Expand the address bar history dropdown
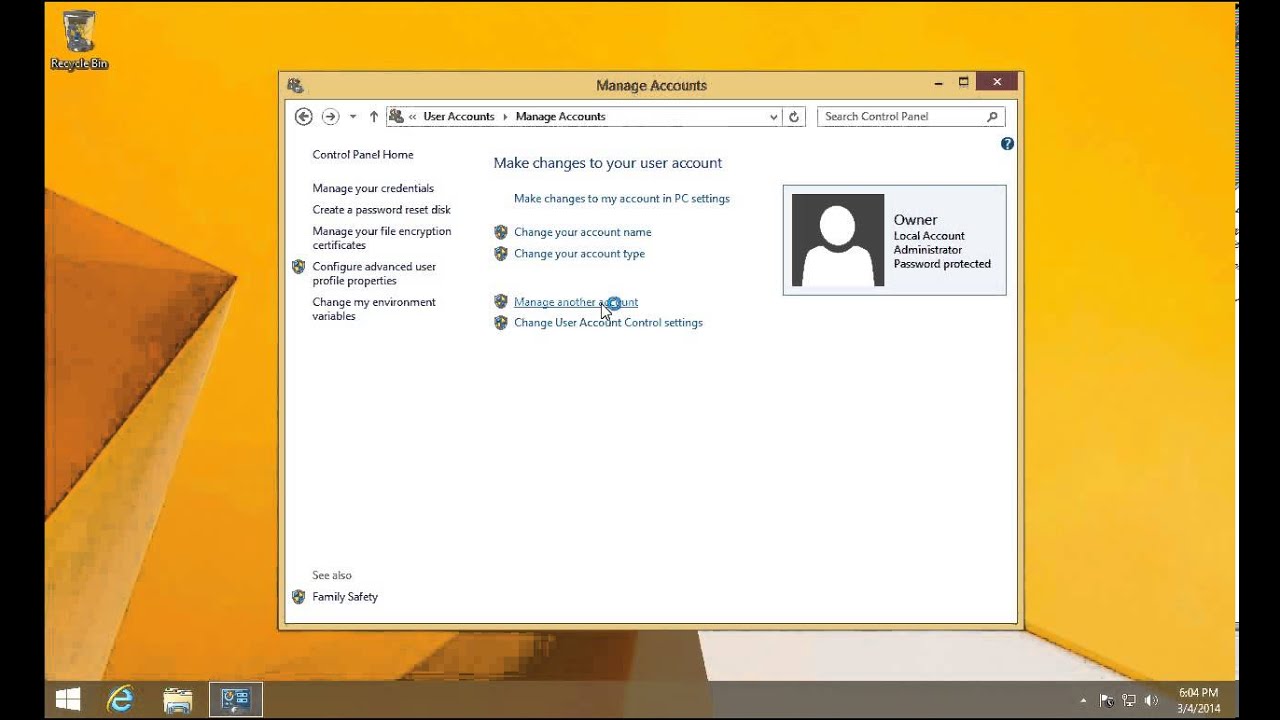Image resolution: width=1280 pixels, height=720 pixels. coord(773,117)
